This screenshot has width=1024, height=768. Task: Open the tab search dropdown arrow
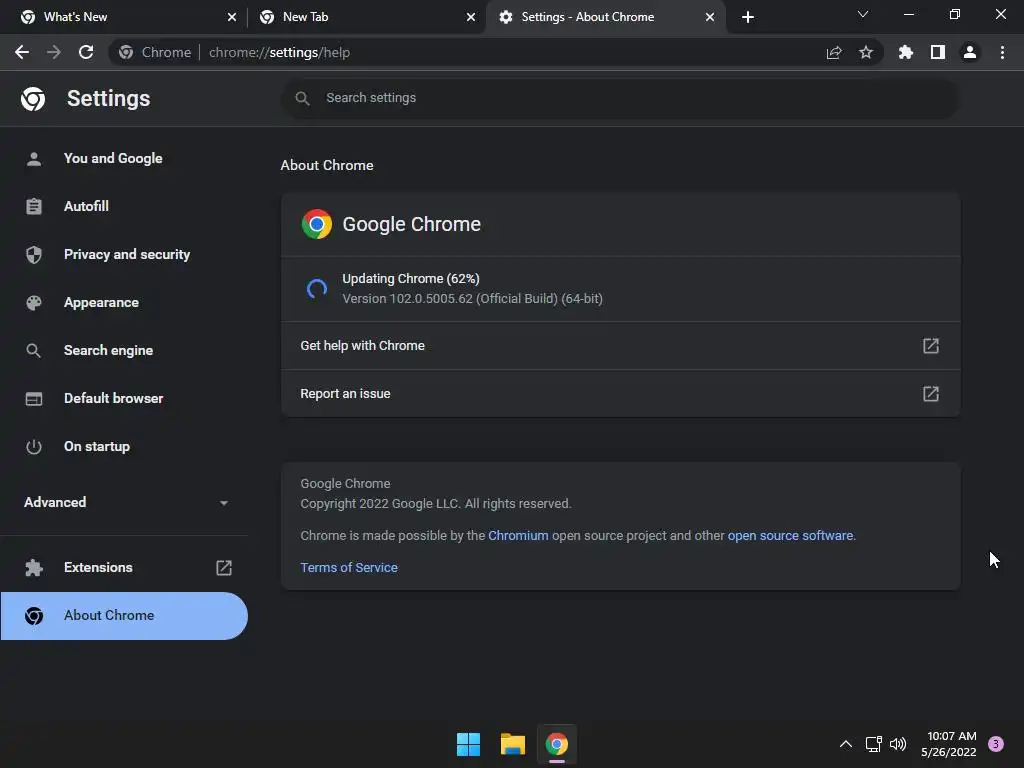click(x=863, y=14)
